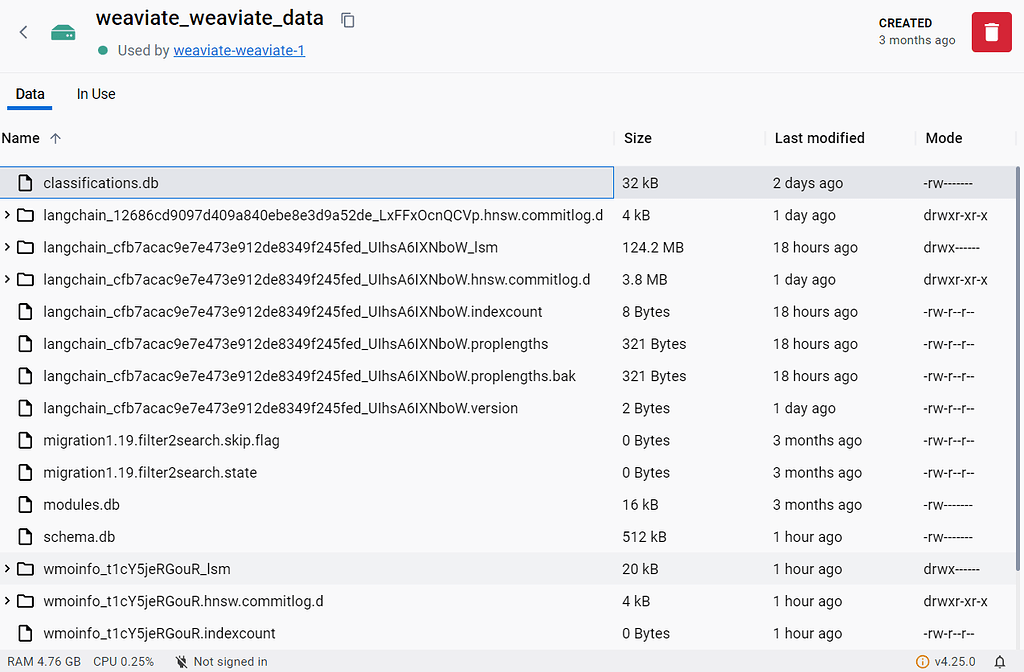Click the back arrow icon
Image resolution: width=1024 pixels, height=672 pixels.
point(24,32)
